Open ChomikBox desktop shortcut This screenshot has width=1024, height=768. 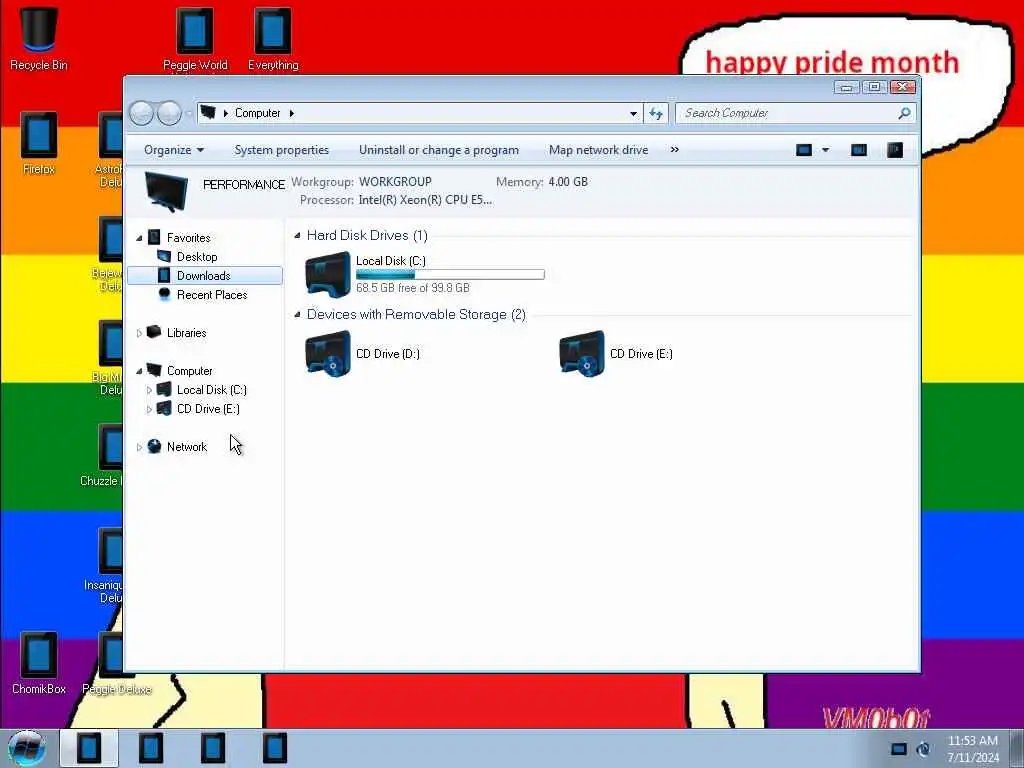[x=39, y=662]
